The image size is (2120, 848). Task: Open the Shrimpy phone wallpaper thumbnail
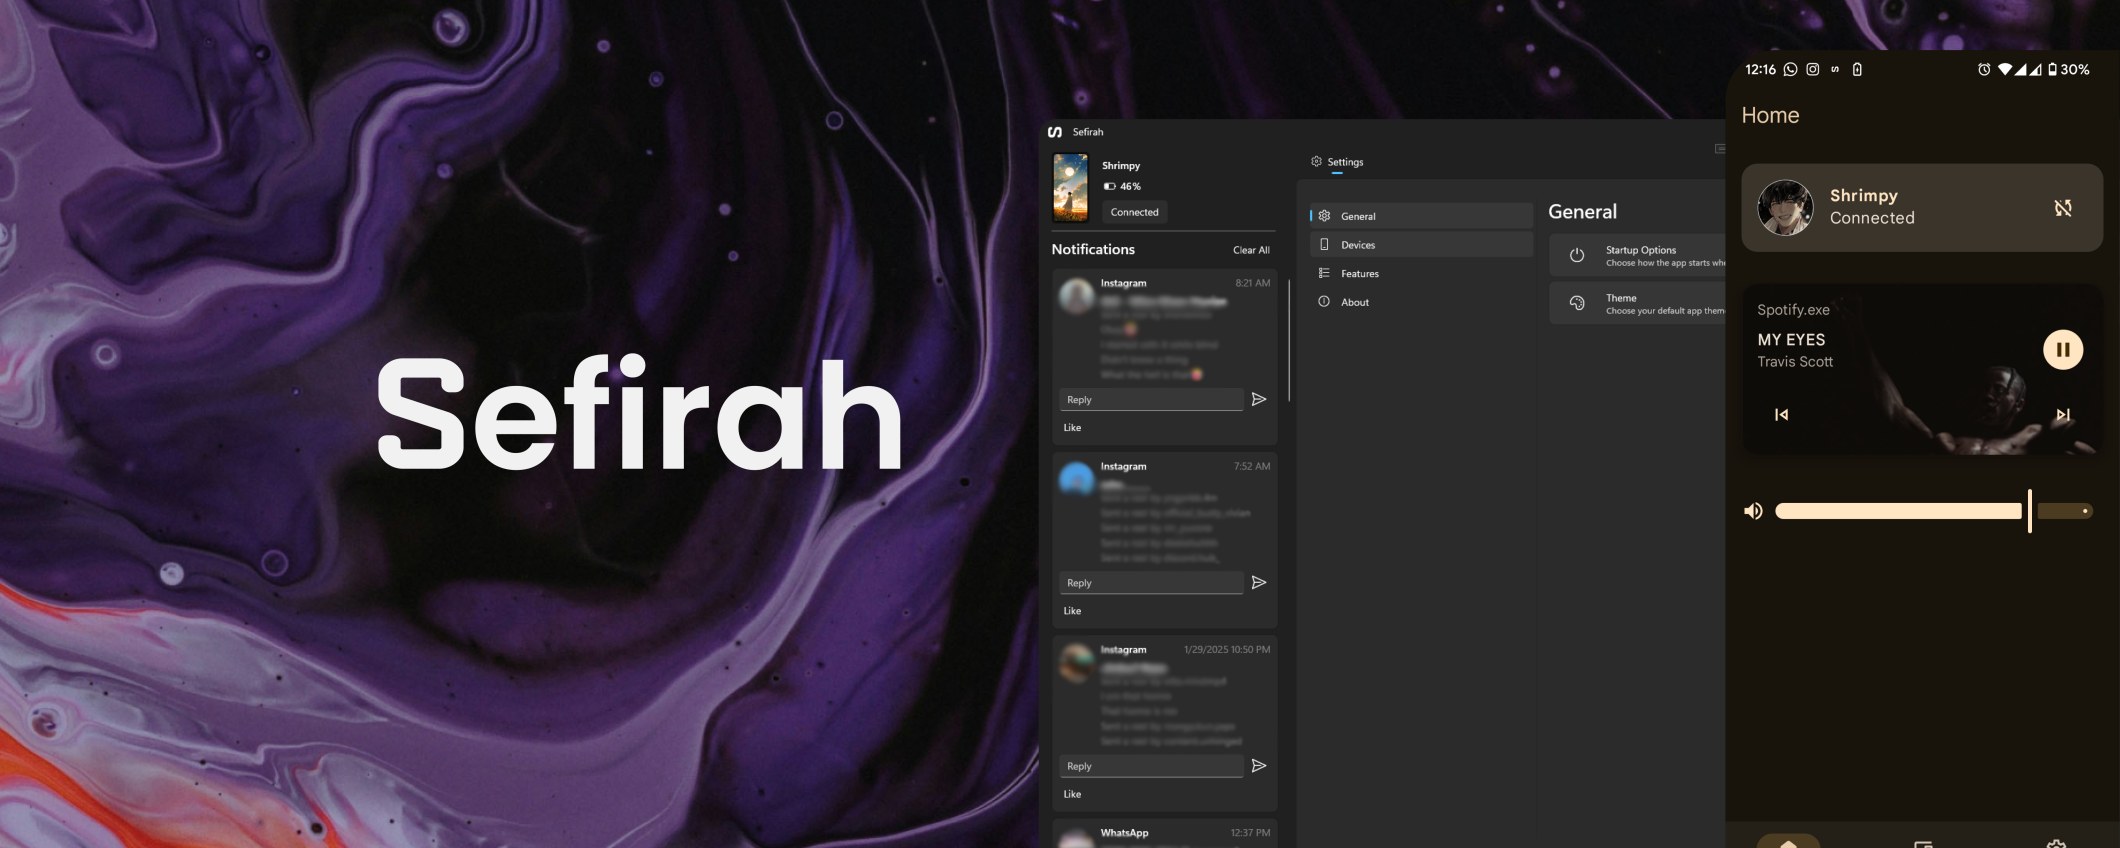point(1070,187)
